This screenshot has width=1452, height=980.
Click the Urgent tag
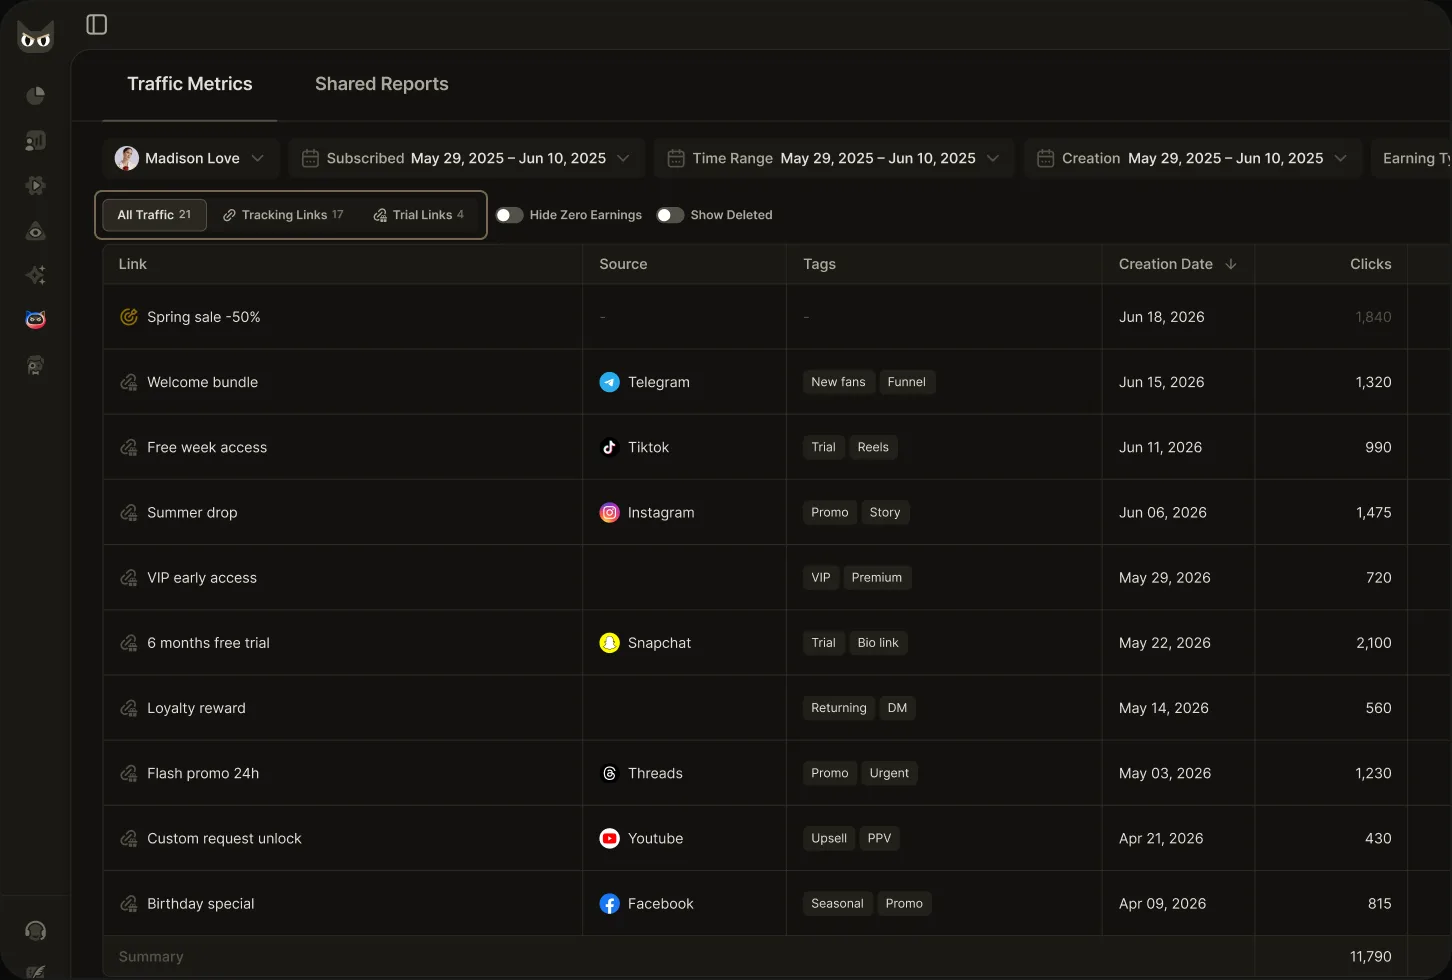(889, 773)
